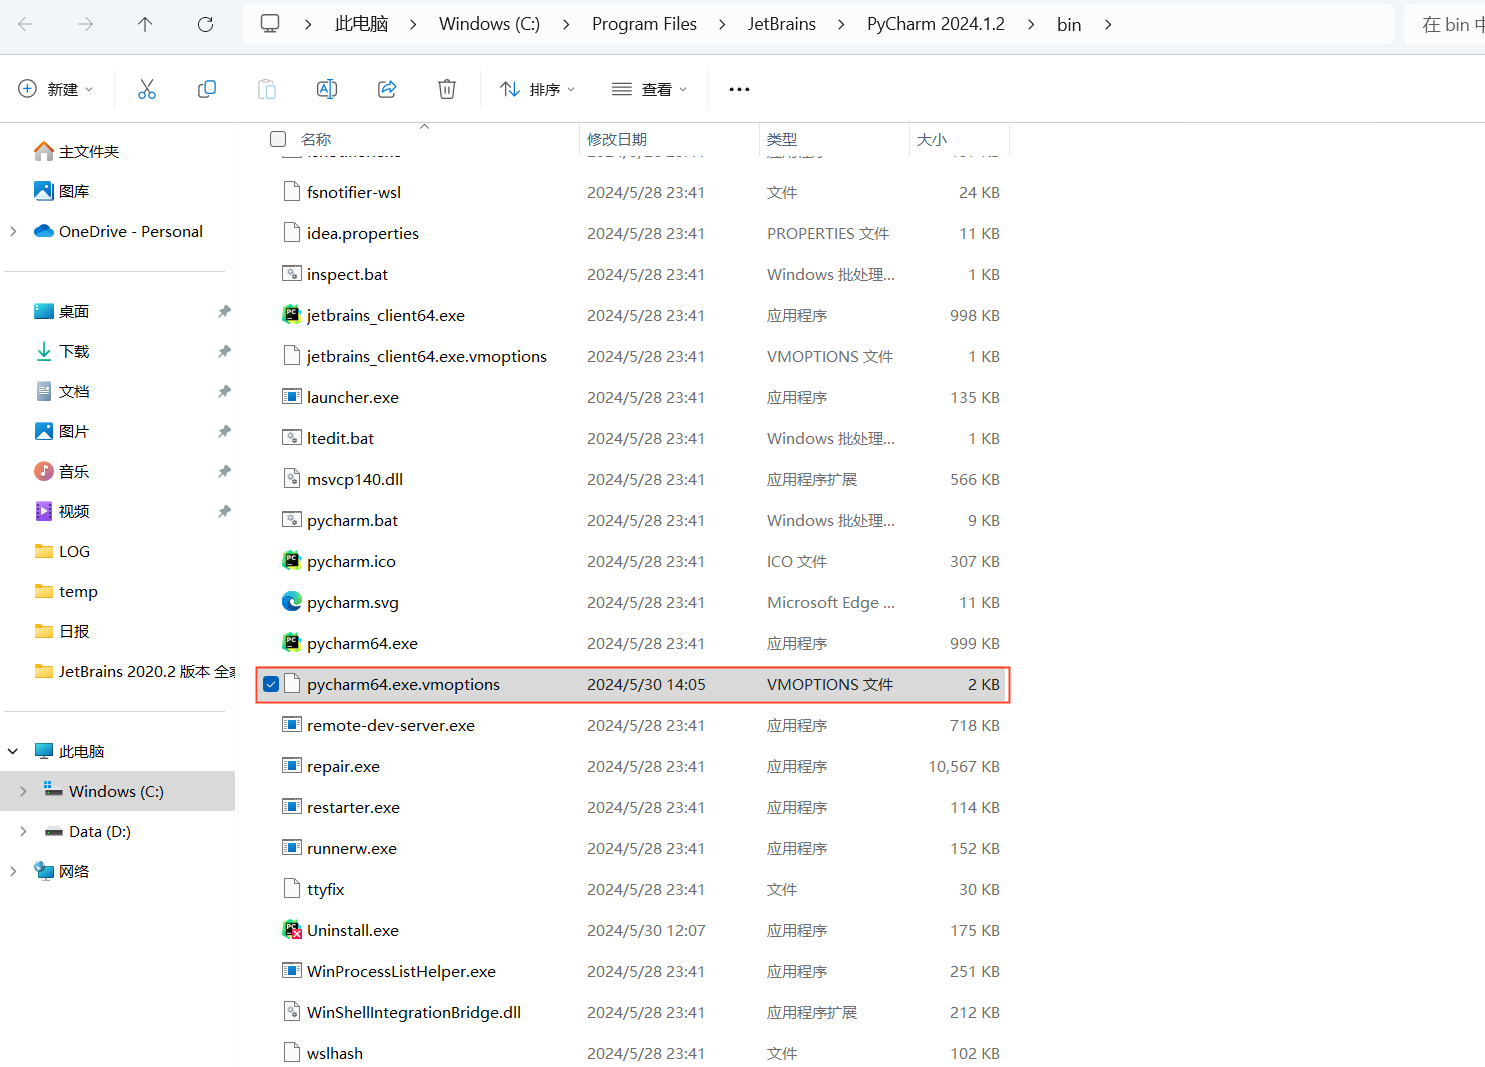Expand the Network (网络) tree node
Screen dimensions: 1485x1067
click(x=13, y=871)
